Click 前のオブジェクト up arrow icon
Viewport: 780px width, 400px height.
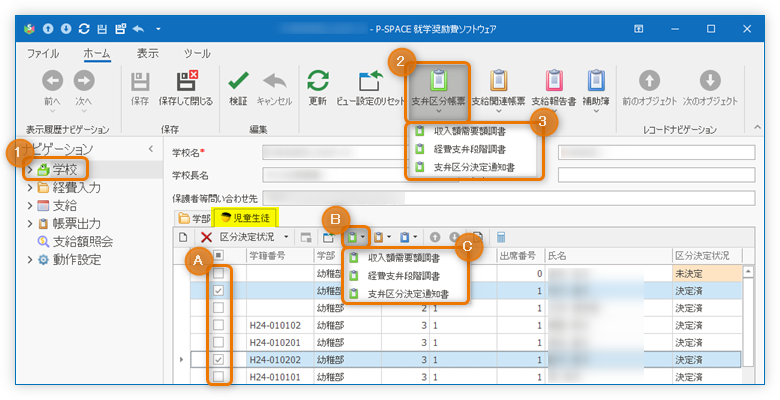(x=650, y=81)
